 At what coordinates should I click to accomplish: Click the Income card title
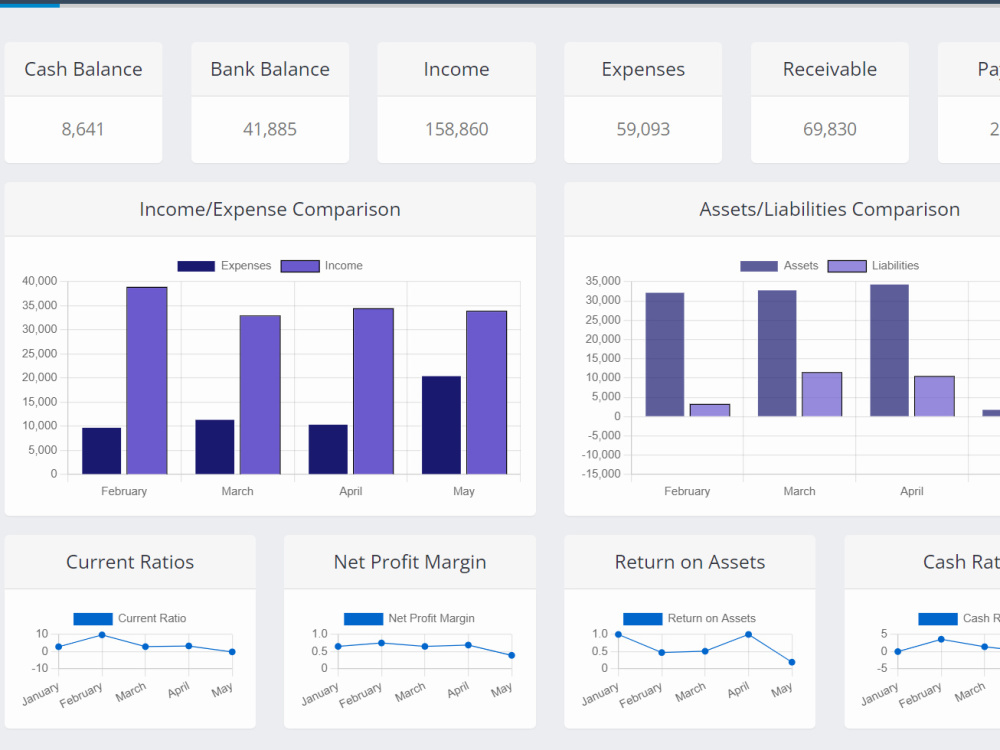457,69
